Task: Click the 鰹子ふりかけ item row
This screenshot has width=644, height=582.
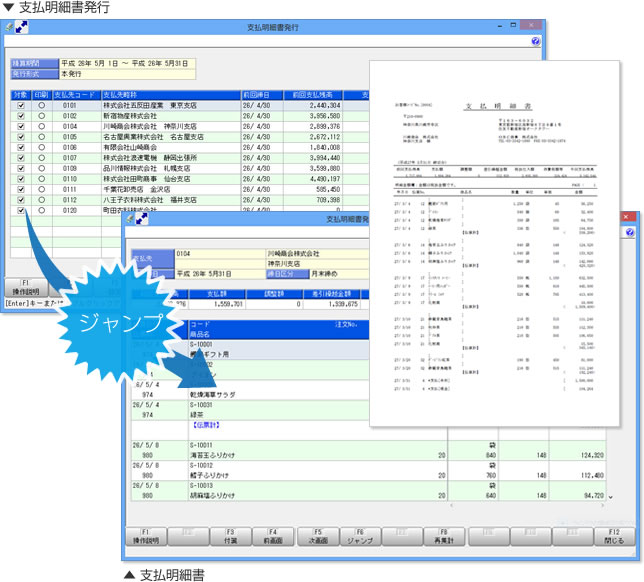Action: coord(368,471)
